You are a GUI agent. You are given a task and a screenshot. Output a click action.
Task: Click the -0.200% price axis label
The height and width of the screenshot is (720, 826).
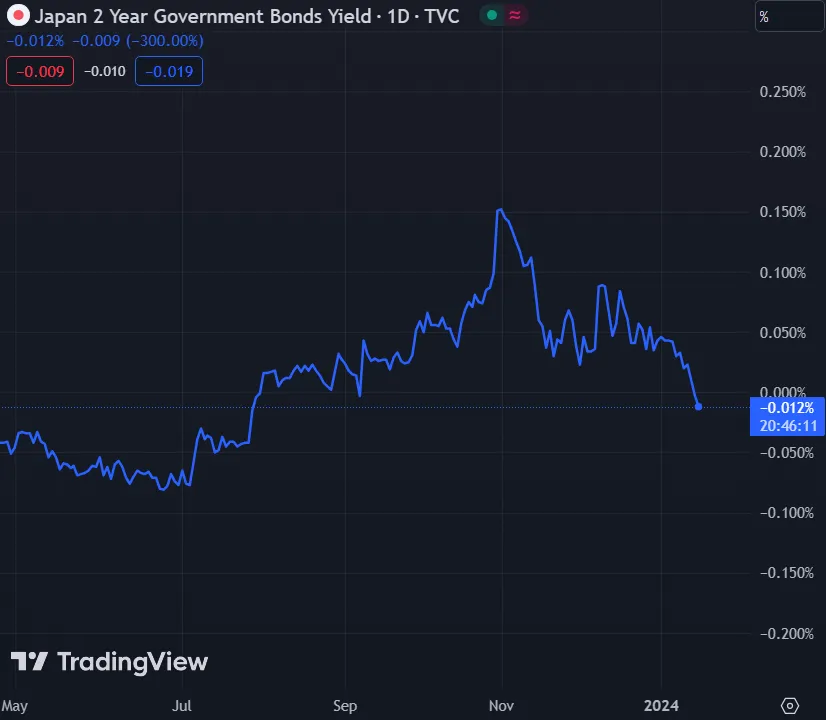[x=781, y=634]
